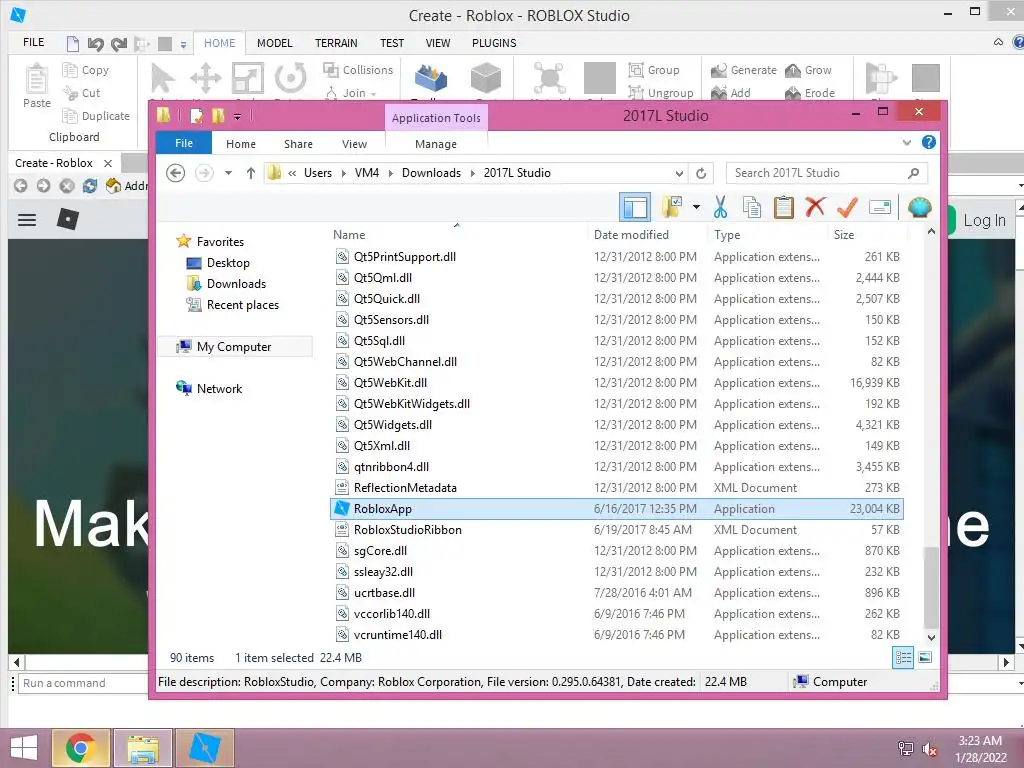The height and width of the screenshot is (768, 1024).
Task: Open the Explorer Share tab
Action: pos(298,144)
